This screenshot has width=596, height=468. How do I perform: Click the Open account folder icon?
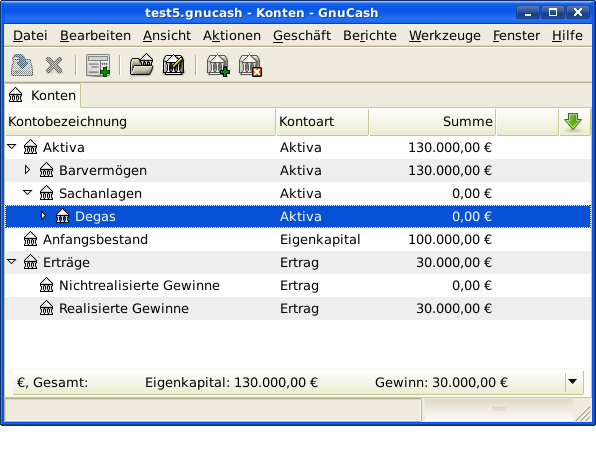141,65
